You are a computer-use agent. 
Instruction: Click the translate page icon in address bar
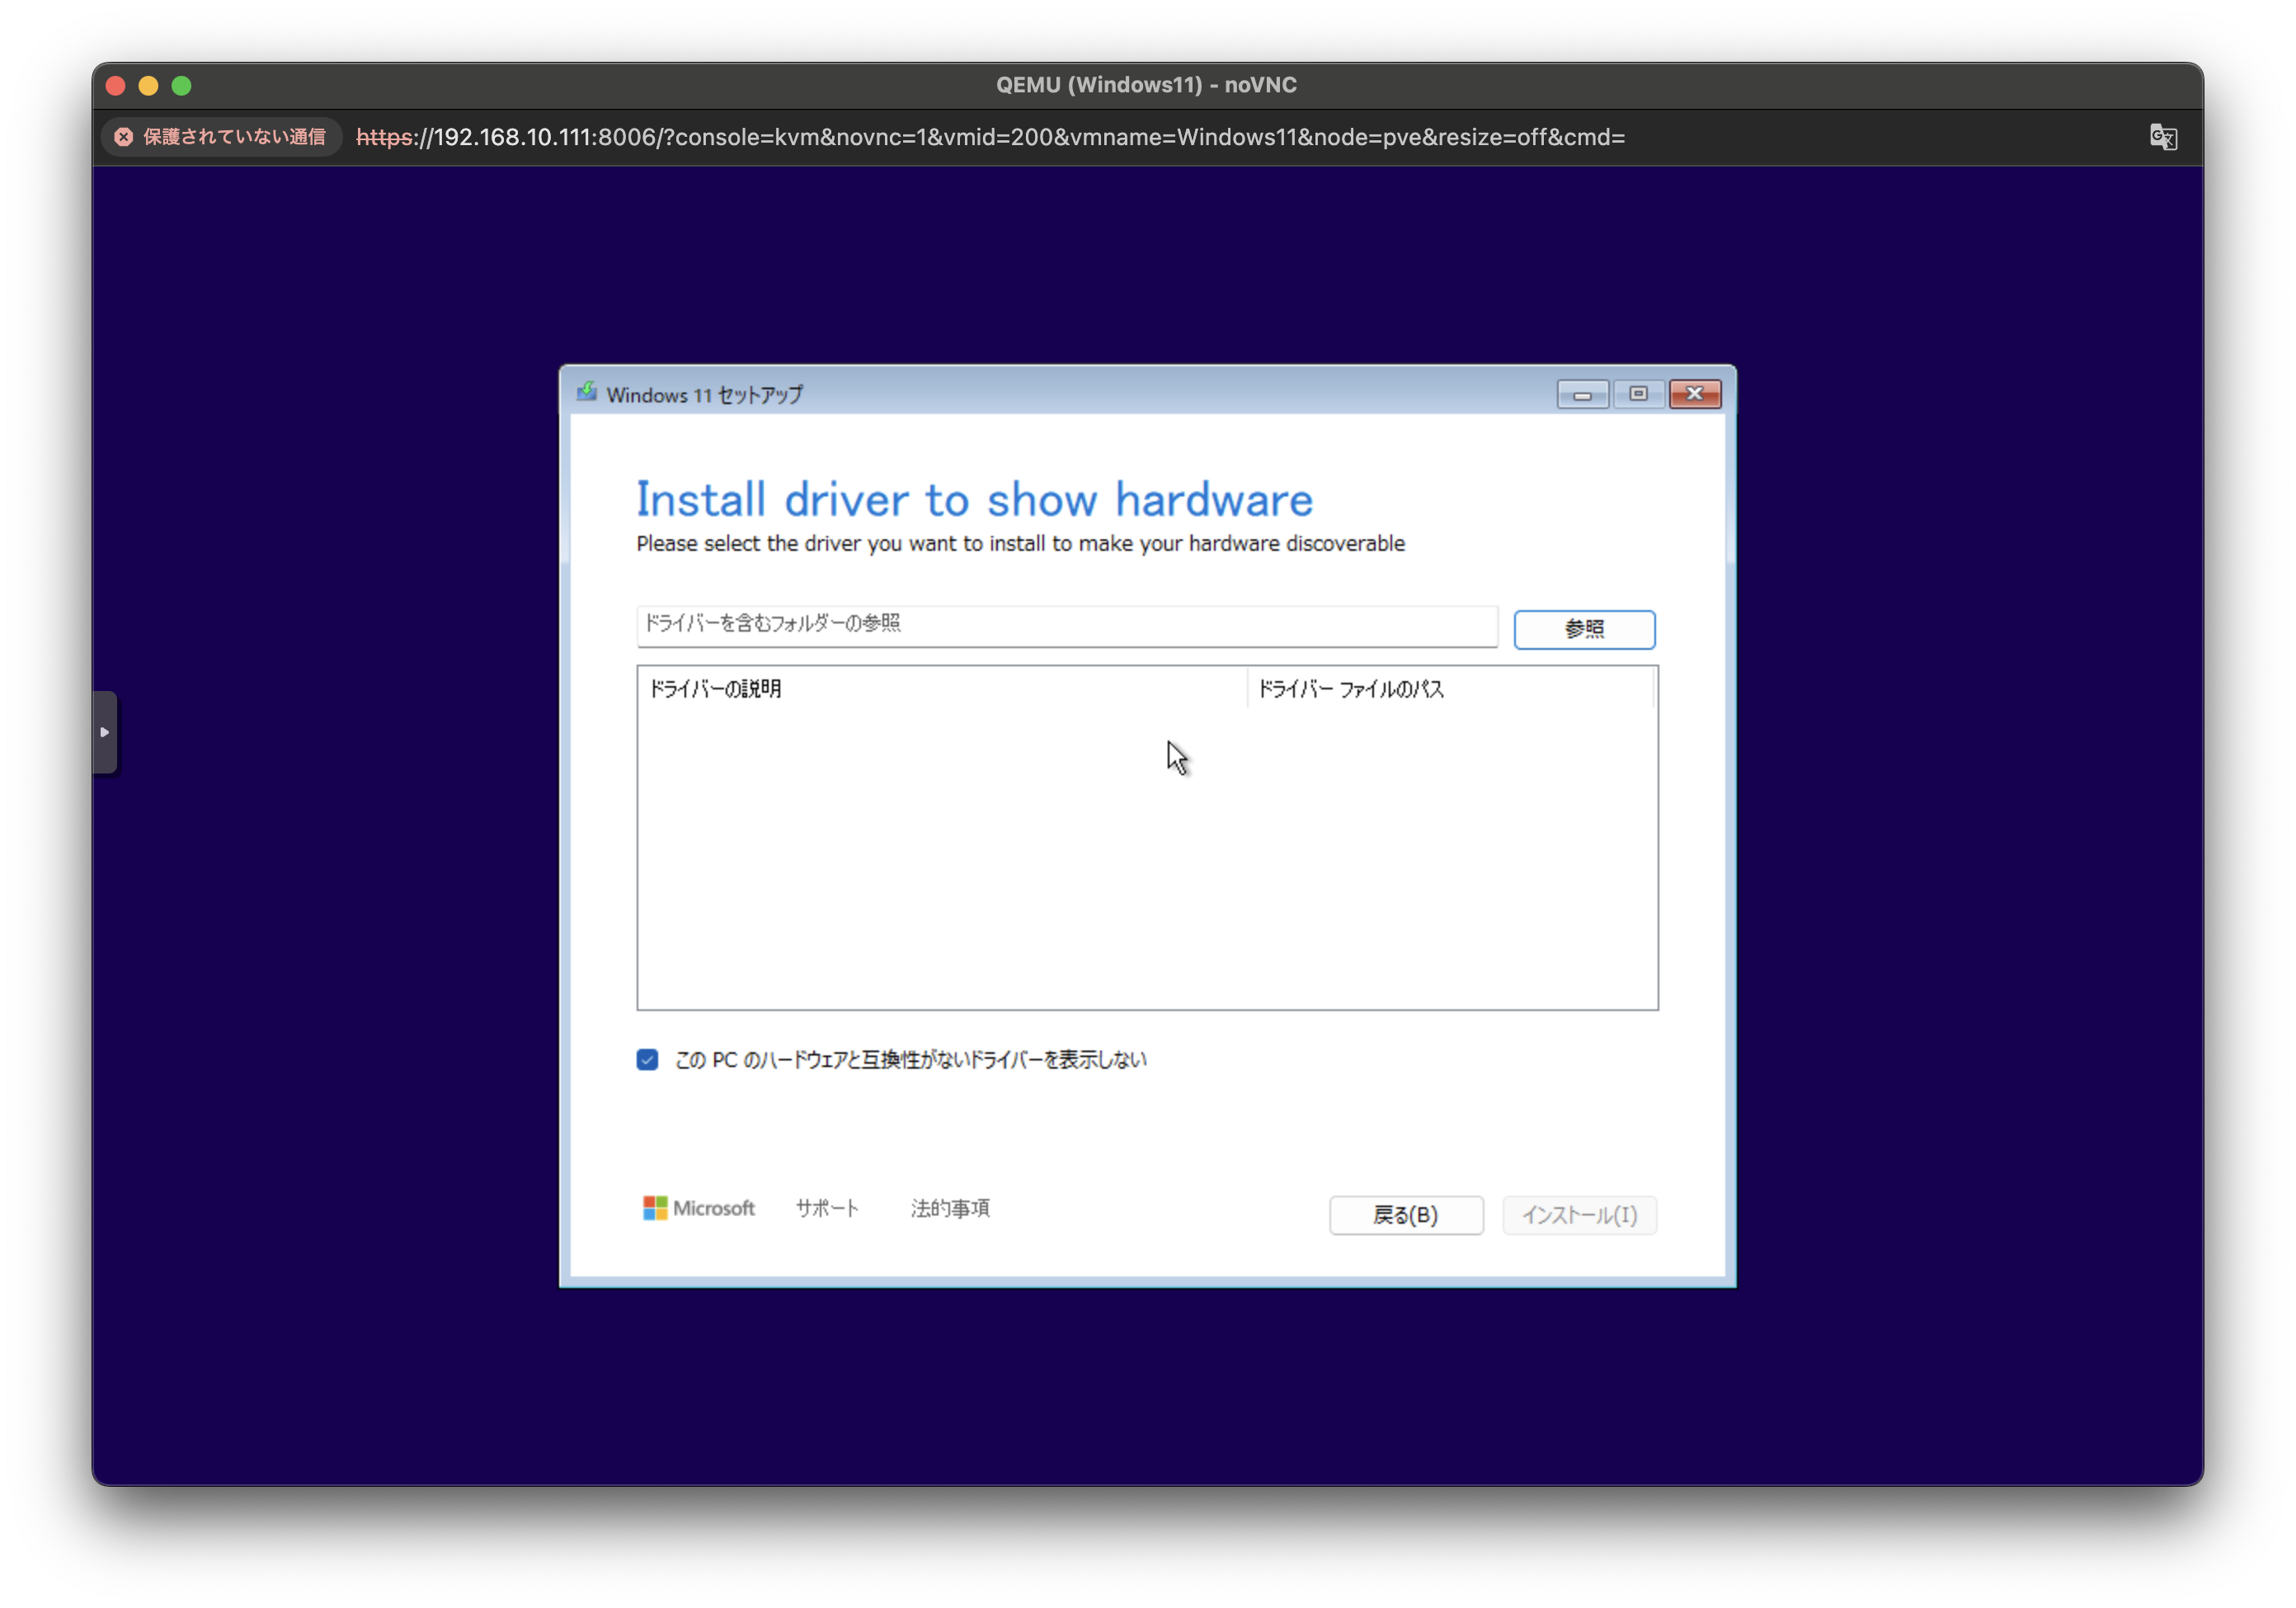[x=2163, y=137]
